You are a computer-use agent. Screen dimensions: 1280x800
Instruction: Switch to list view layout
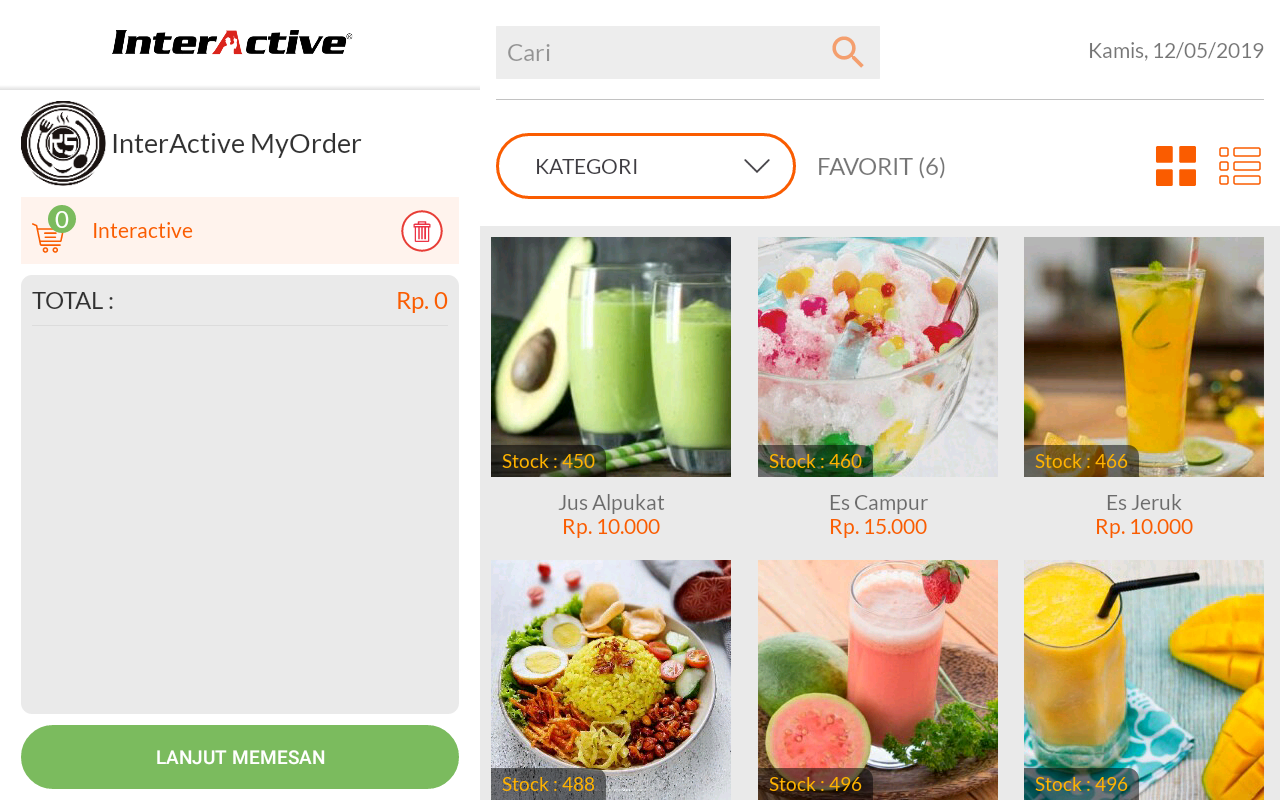pos(1240,166)
